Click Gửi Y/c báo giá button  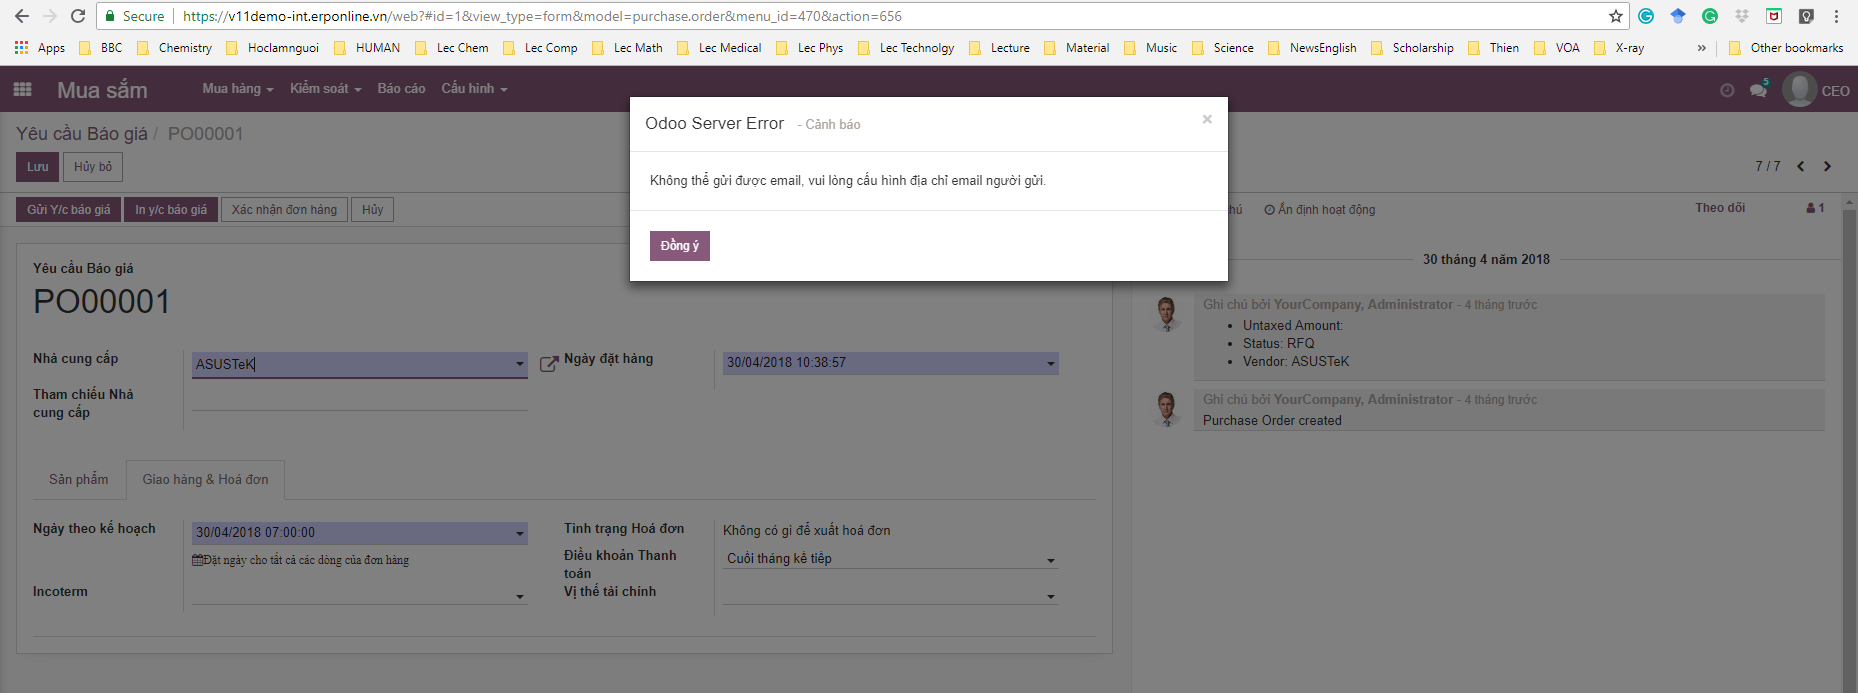coord(68,210)
